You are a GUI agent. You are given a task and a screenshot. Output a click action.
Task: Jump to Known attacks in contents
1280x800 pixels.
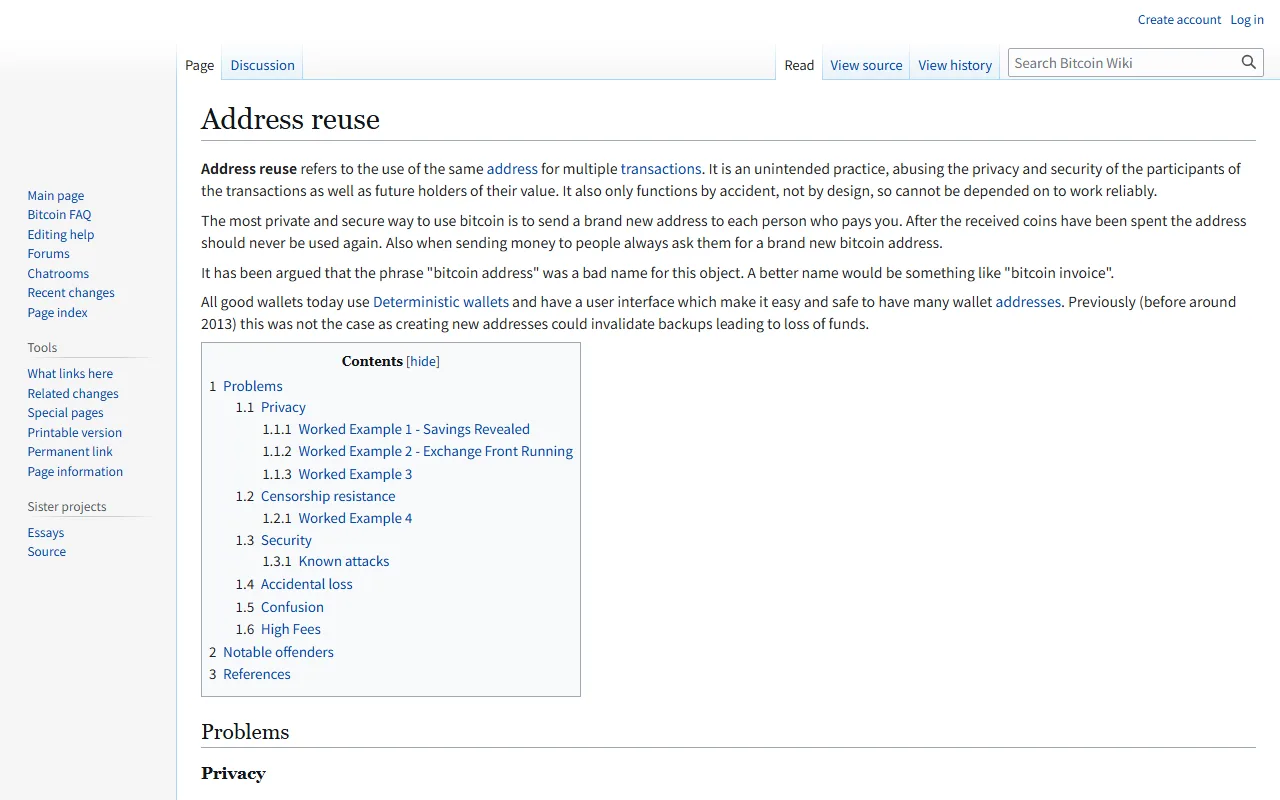point(344,561)
